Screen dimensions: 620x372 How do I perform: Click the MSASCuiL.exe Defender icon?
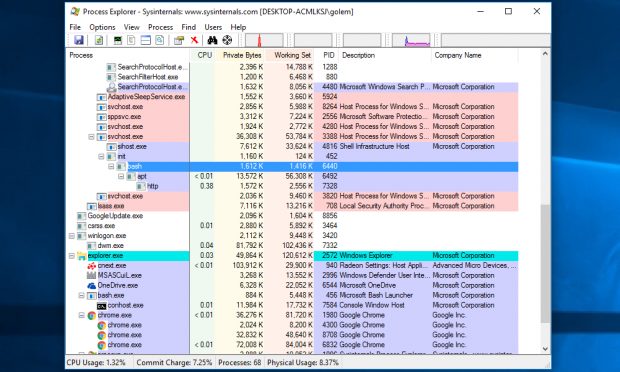pyautogui.click(x=91, y=276)
